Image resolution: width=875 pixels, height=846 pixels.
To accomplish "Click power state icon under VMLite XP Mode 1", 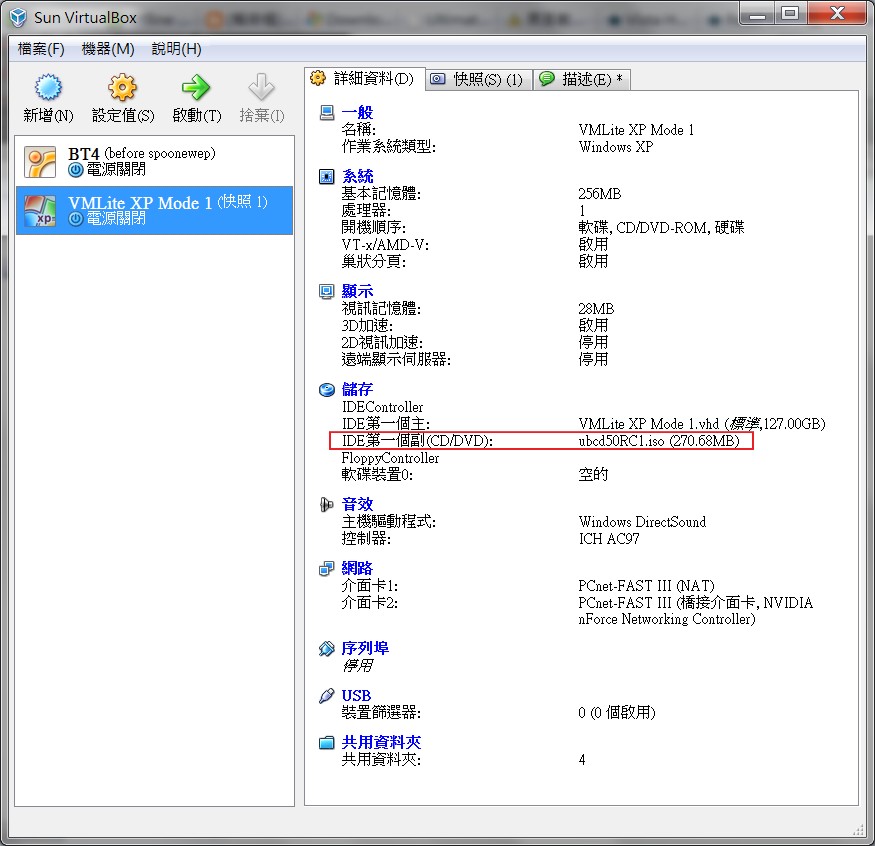I will (76, 219).
